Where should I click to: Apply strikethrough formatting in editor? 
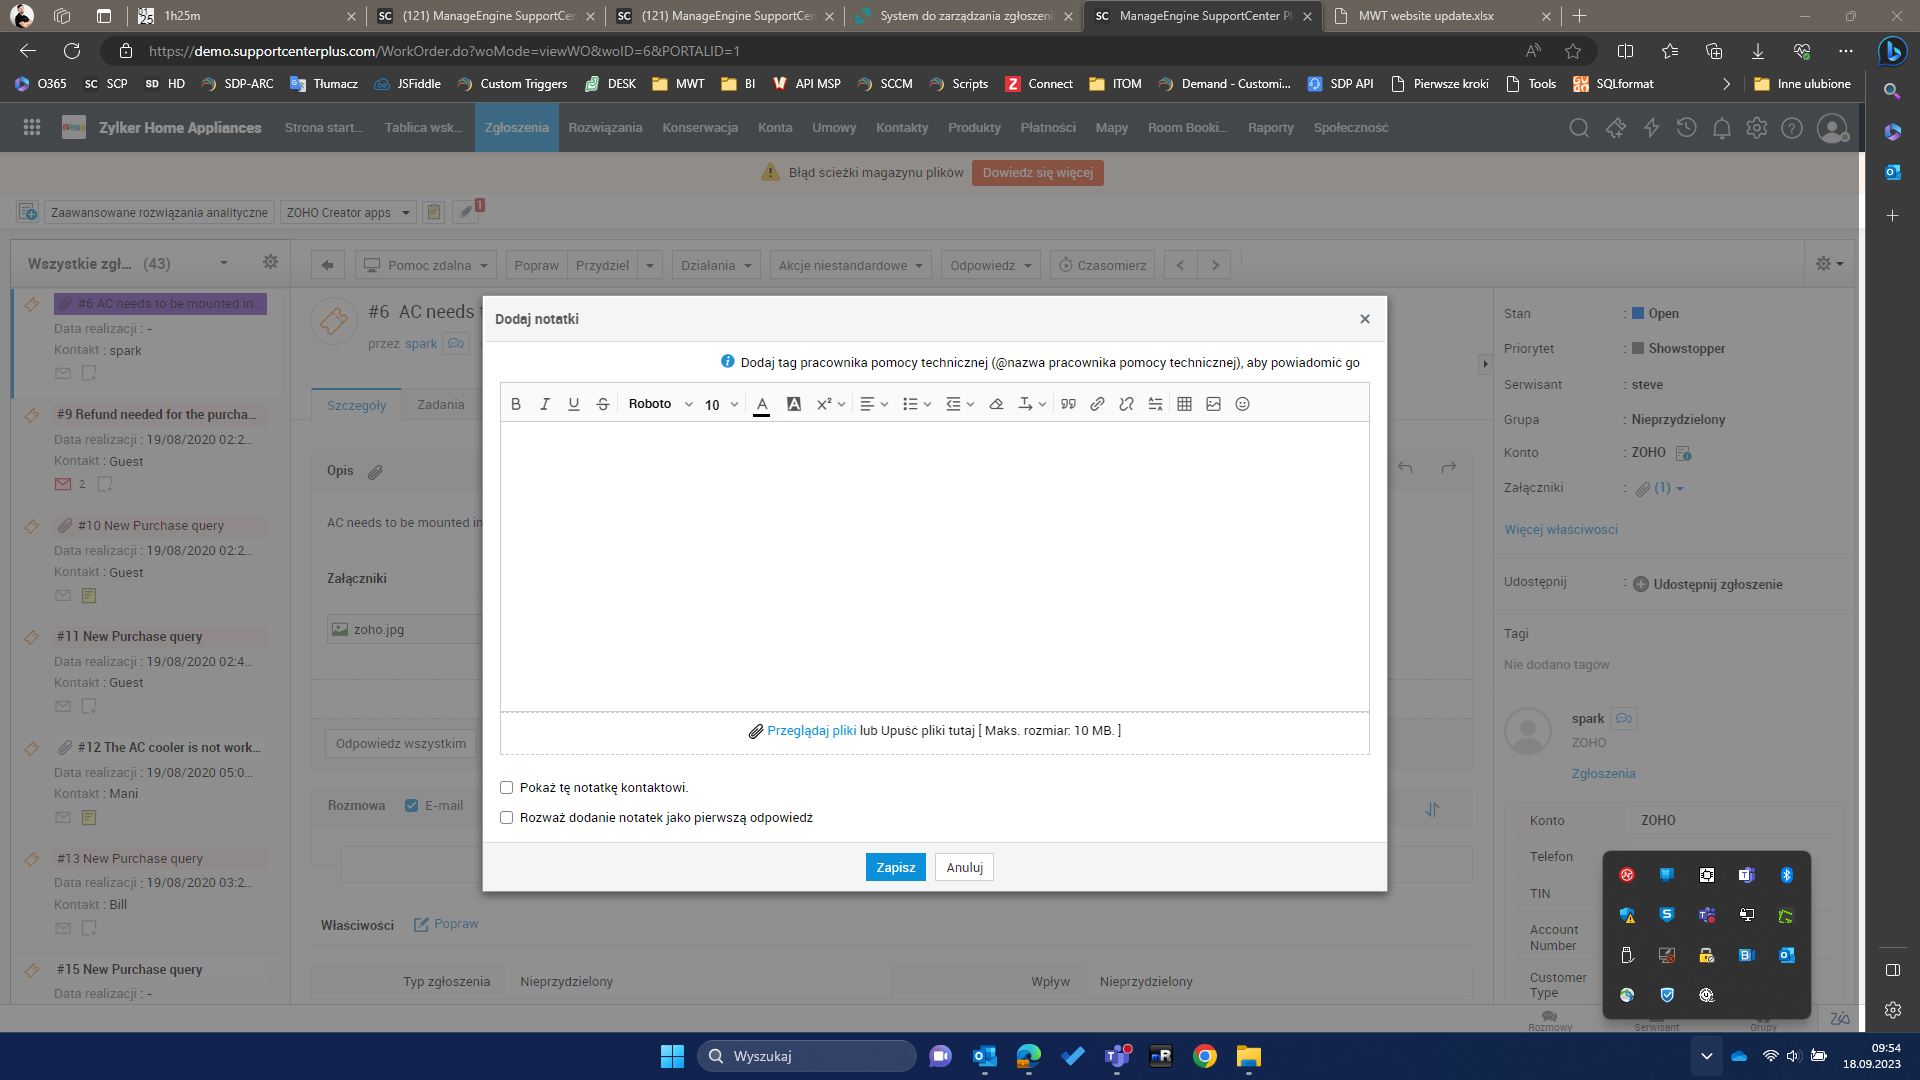[603, 404]
